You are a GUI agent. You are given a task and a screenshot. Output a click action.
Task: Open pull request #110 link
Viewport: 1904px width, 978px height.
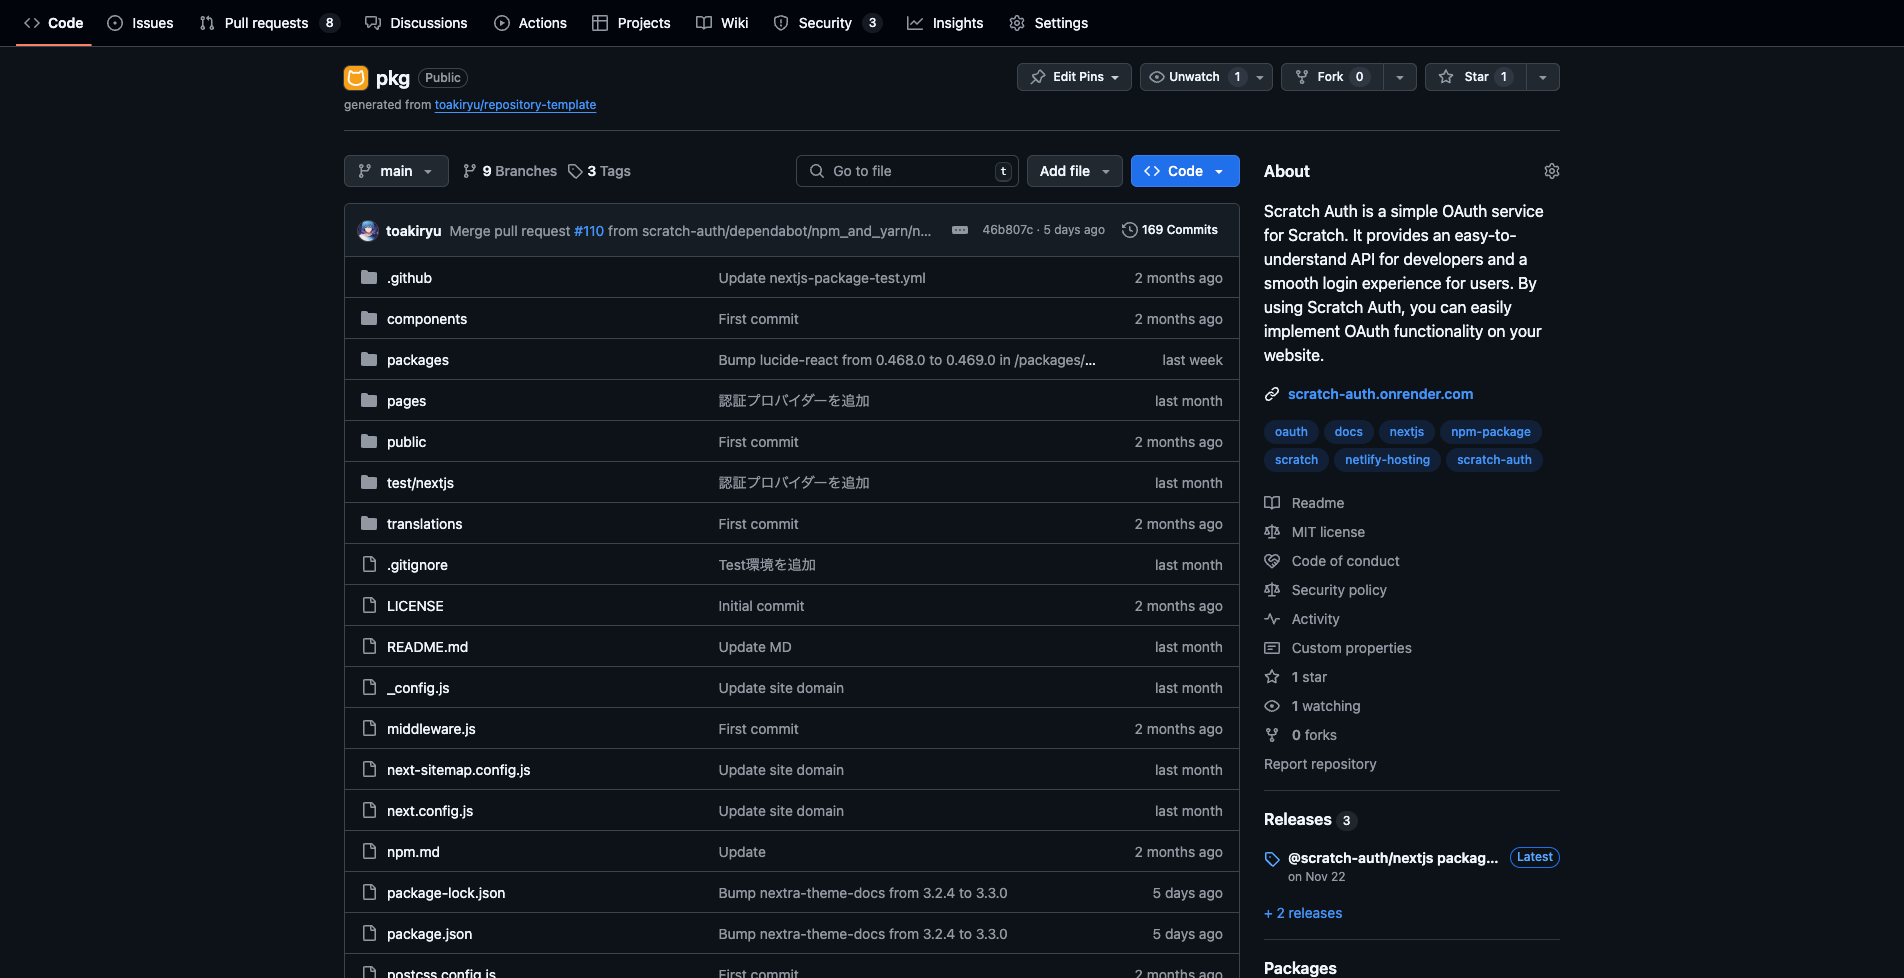click(589, 231)
